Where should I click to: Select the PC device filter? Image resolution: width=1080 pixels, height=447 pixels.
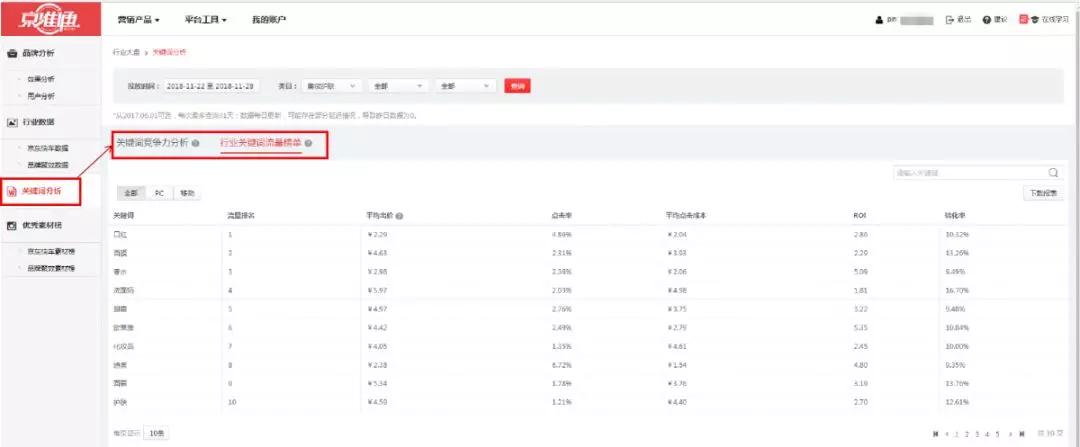[x=159, y=193]
